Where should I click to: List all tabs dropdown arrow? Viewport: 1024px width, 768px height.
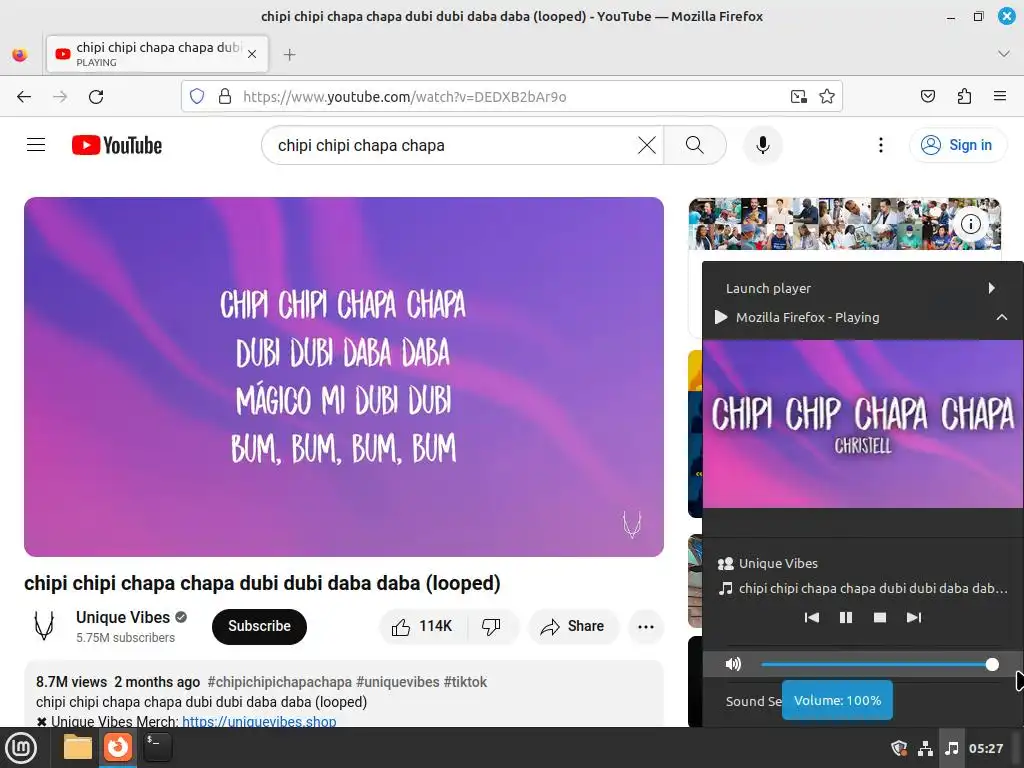click(x=1004, y=54)
